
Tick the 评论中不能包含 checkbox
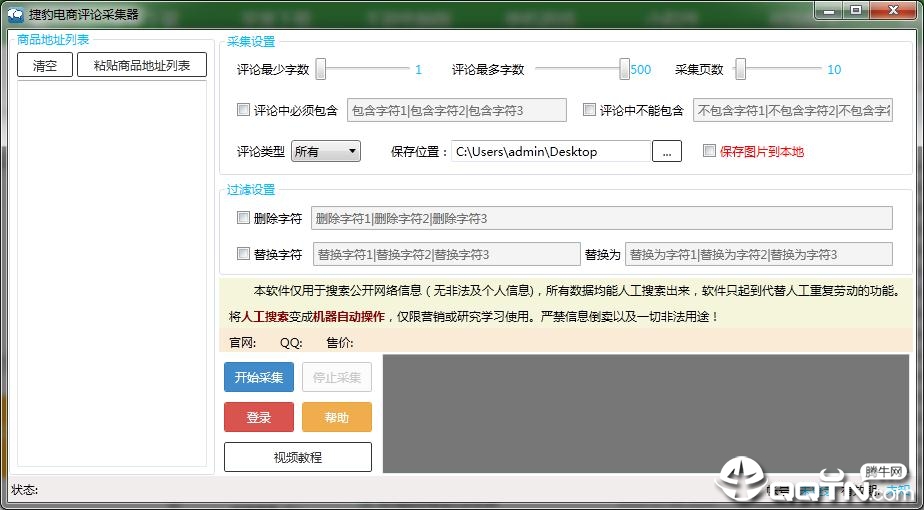tap(589, 110)
